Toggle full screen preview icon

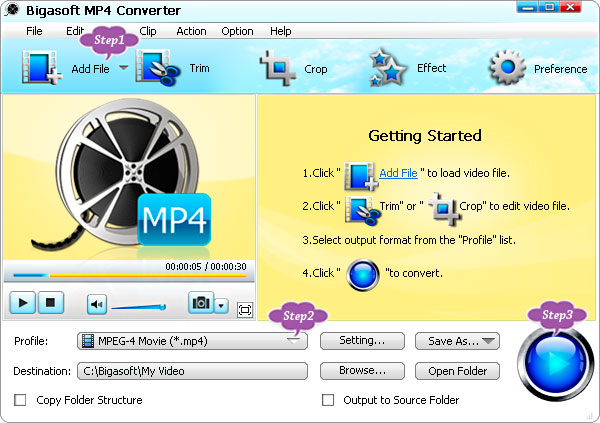[x=245, y=310]
